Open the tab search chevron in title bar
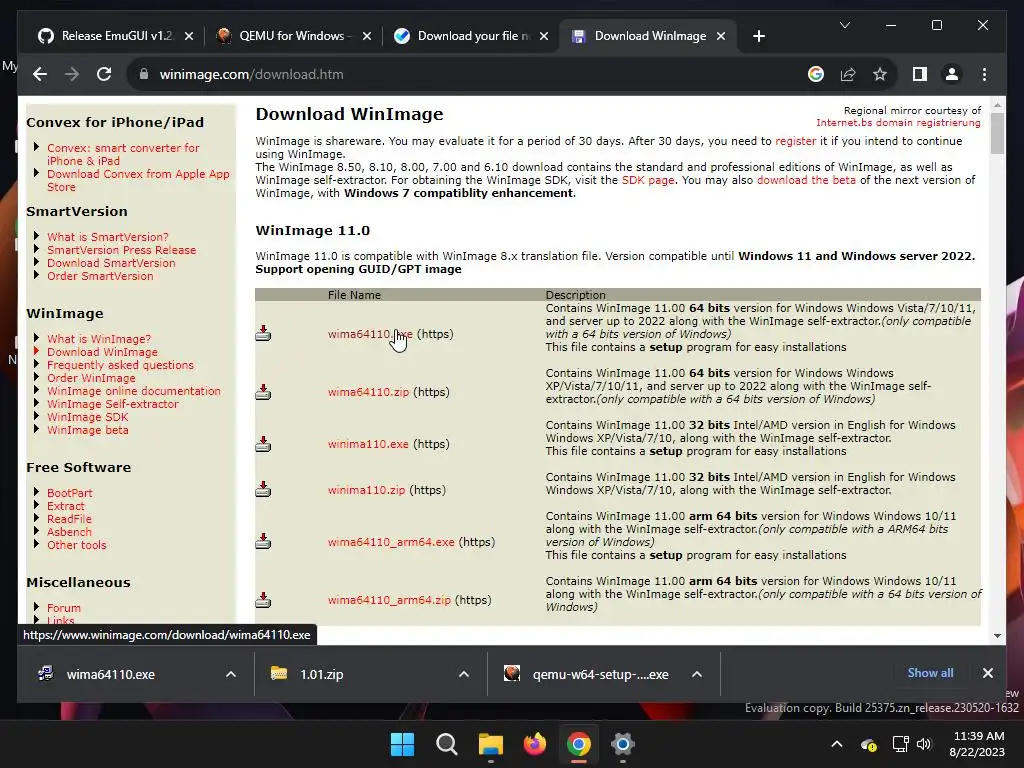The image size is (1024, 768). (844, 25)
